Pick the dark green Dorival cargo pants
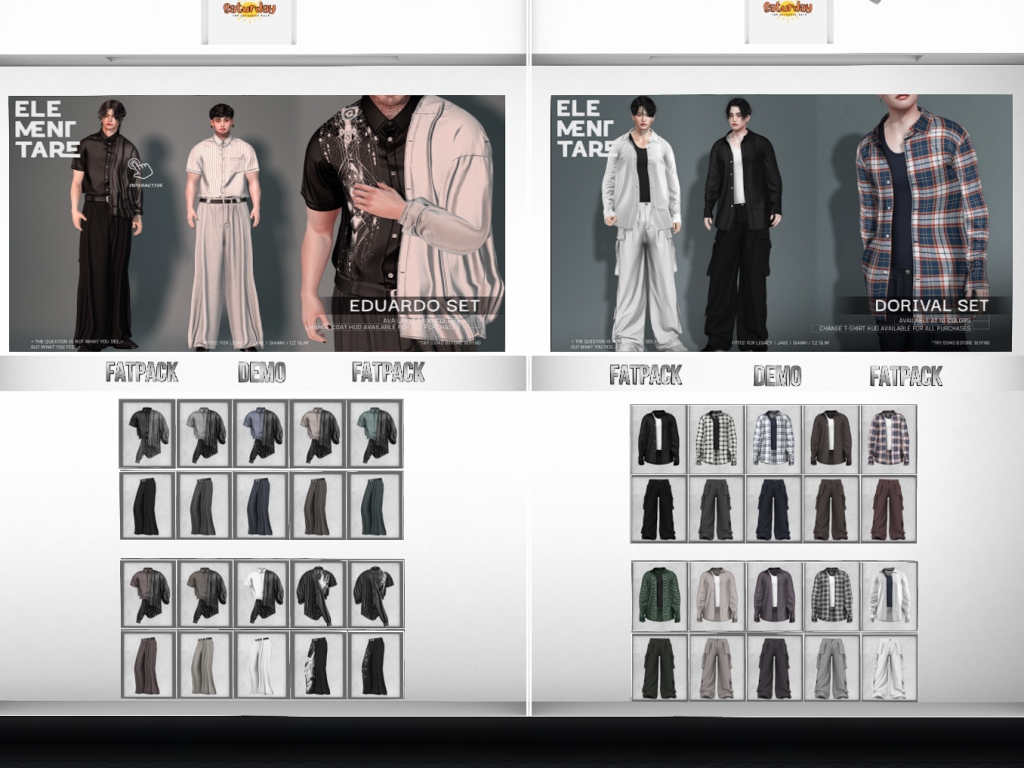 pyautogui.click(x=659, y=667)
